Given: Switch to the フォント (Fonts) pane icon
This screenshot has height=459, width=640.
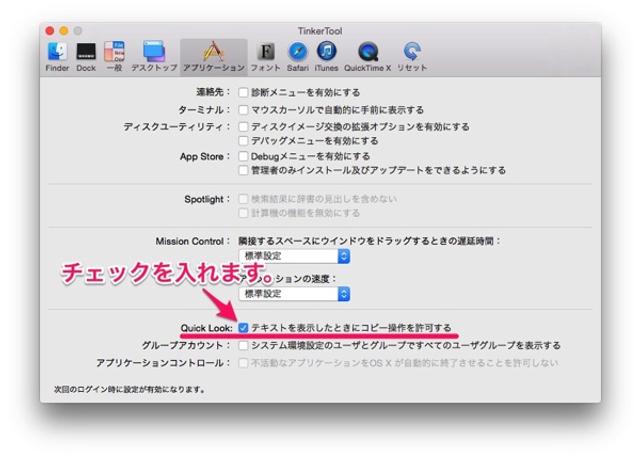Looking at the screenshot, I should [x=265, y=52].
